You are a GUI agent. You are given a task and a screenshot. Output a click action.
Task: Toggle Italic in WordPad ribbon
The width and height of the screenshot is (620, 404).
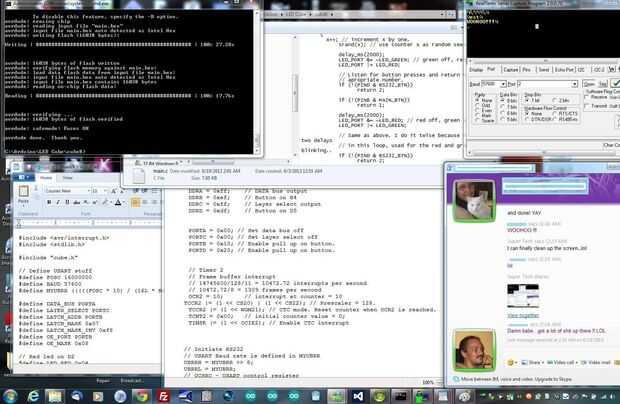pos(58,202)
